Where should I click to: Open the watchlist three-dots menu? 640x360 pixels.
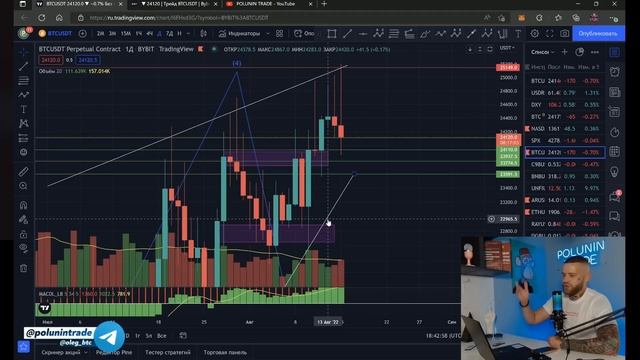tap(595, 52)
